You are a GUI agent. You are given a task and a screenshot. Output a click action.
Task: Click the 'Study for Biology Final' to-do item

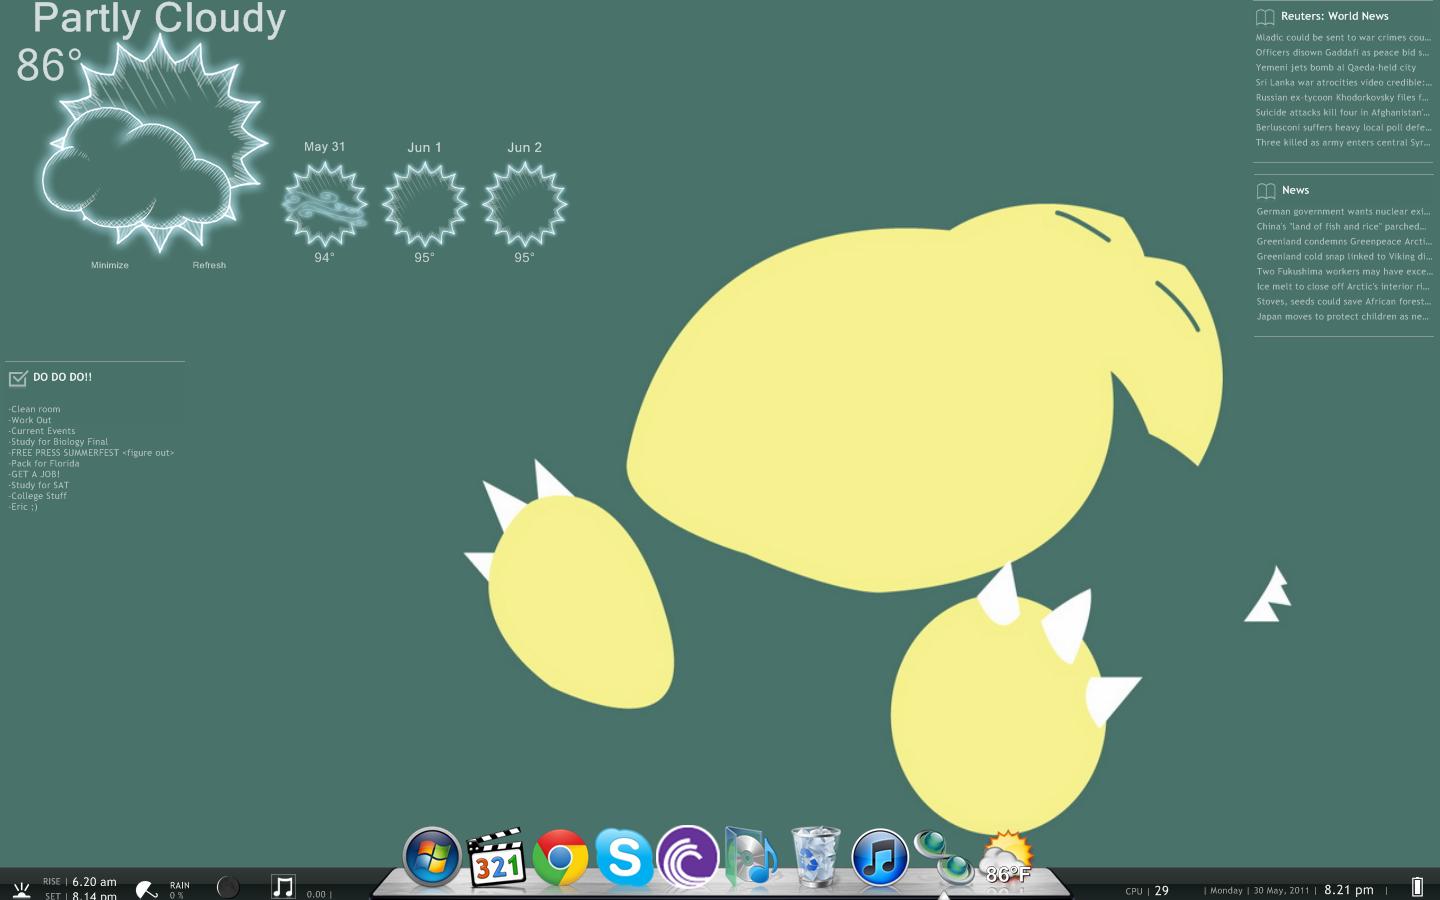[58, 442]
